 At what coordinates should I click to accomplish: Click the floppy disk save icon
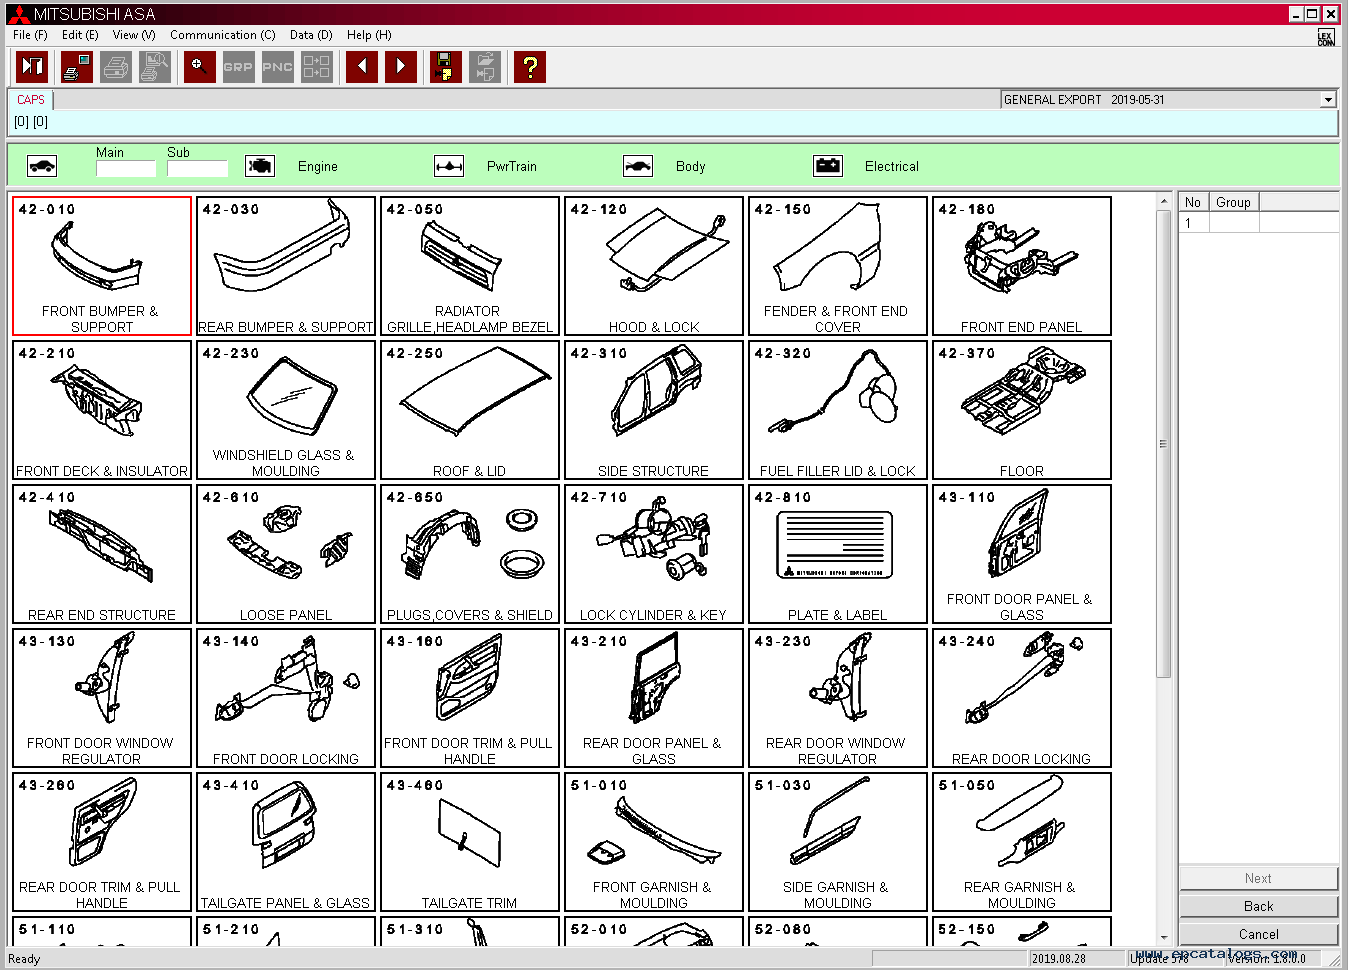click(x=446, y=67)
